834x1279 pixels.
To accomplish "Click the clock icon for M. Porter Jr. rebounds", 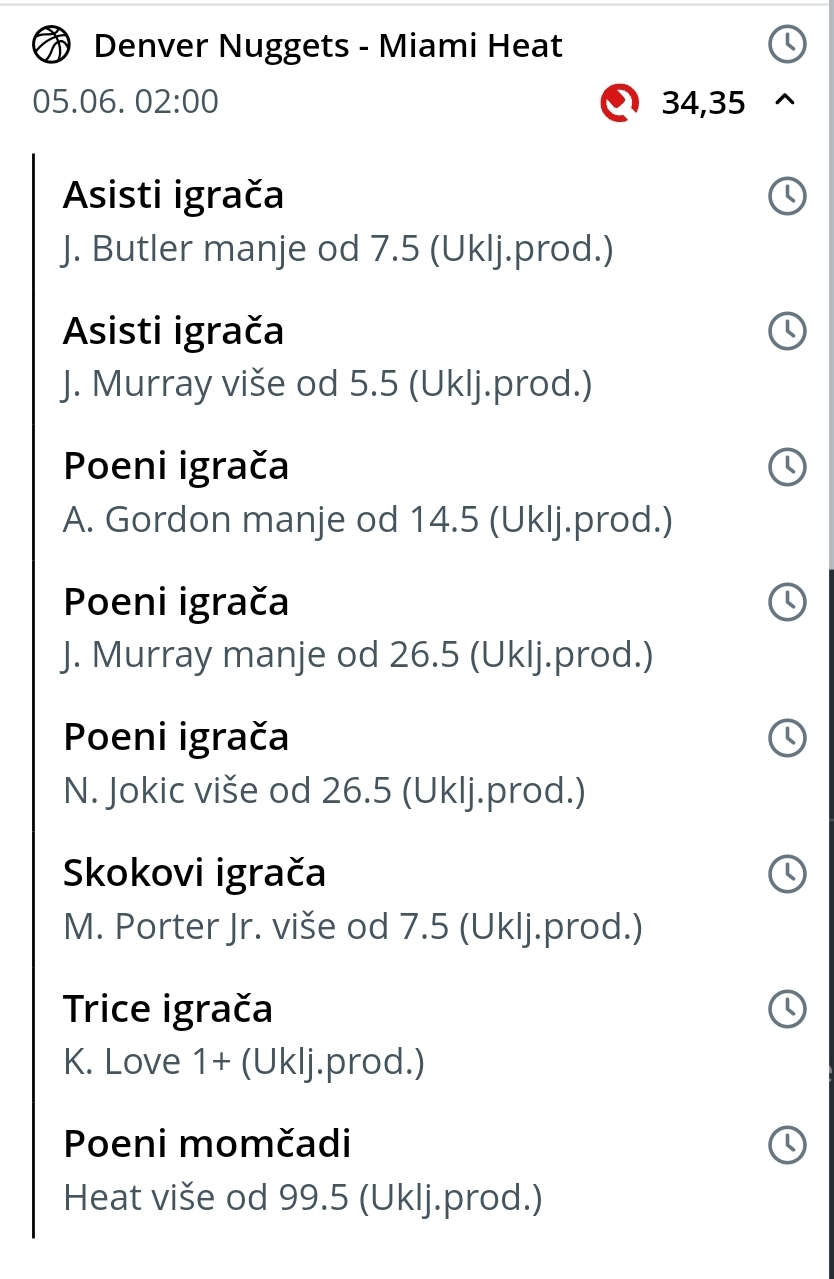I will pos(787,874).
